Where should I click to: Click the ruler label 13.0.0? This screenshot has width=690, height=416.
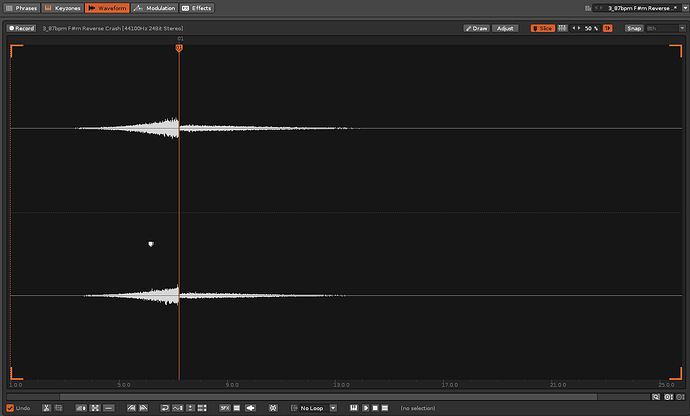[341, 385]
